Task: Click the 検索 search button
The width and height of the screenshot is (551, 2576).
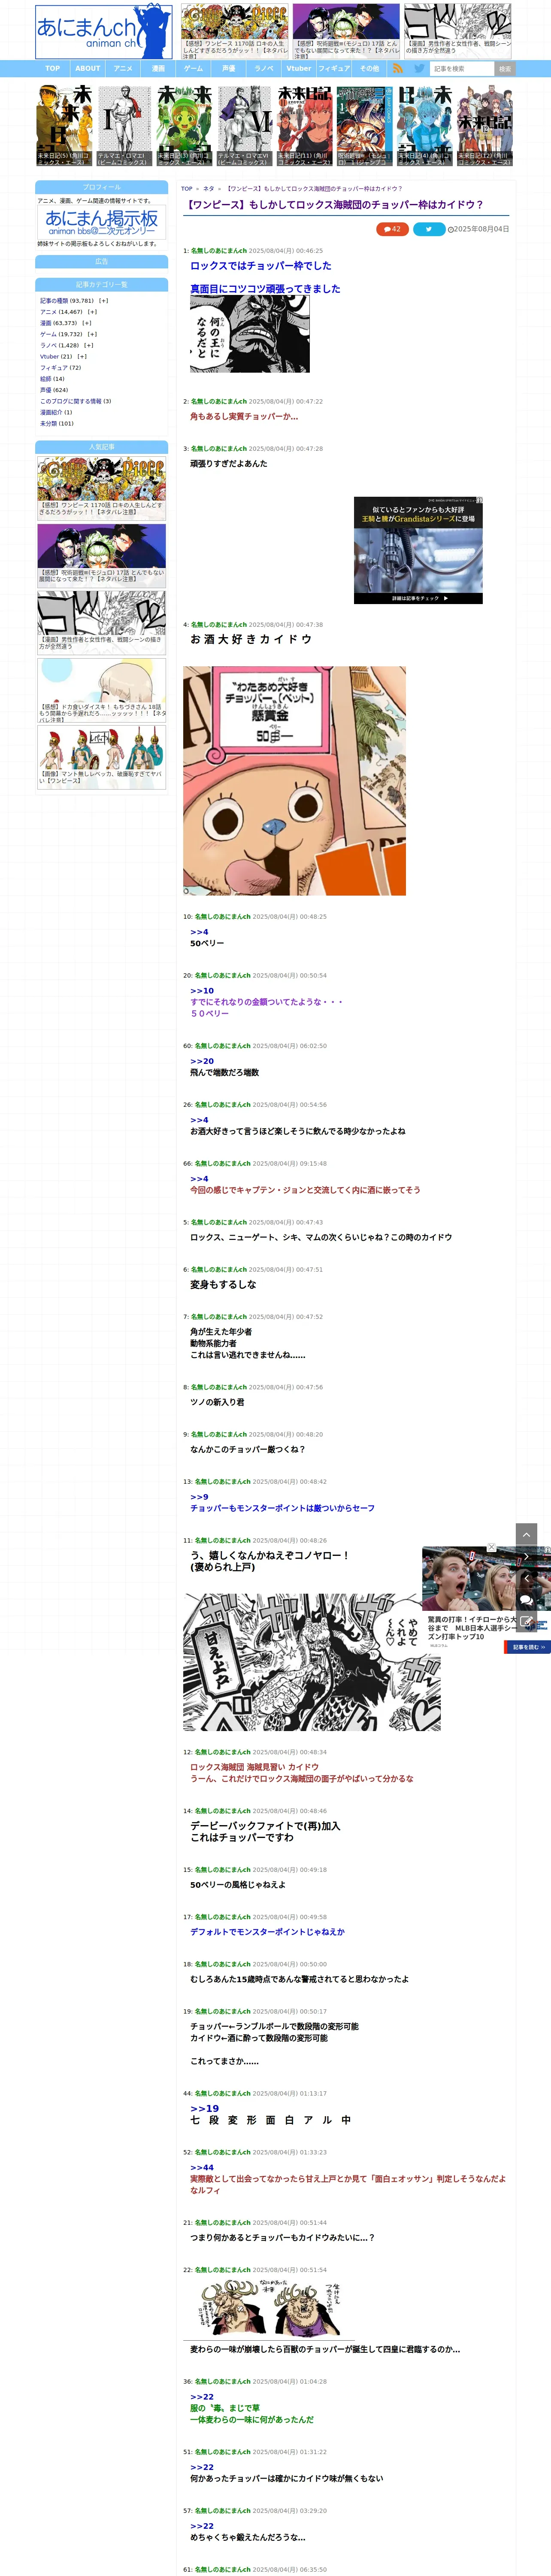Action: point(505,69)
